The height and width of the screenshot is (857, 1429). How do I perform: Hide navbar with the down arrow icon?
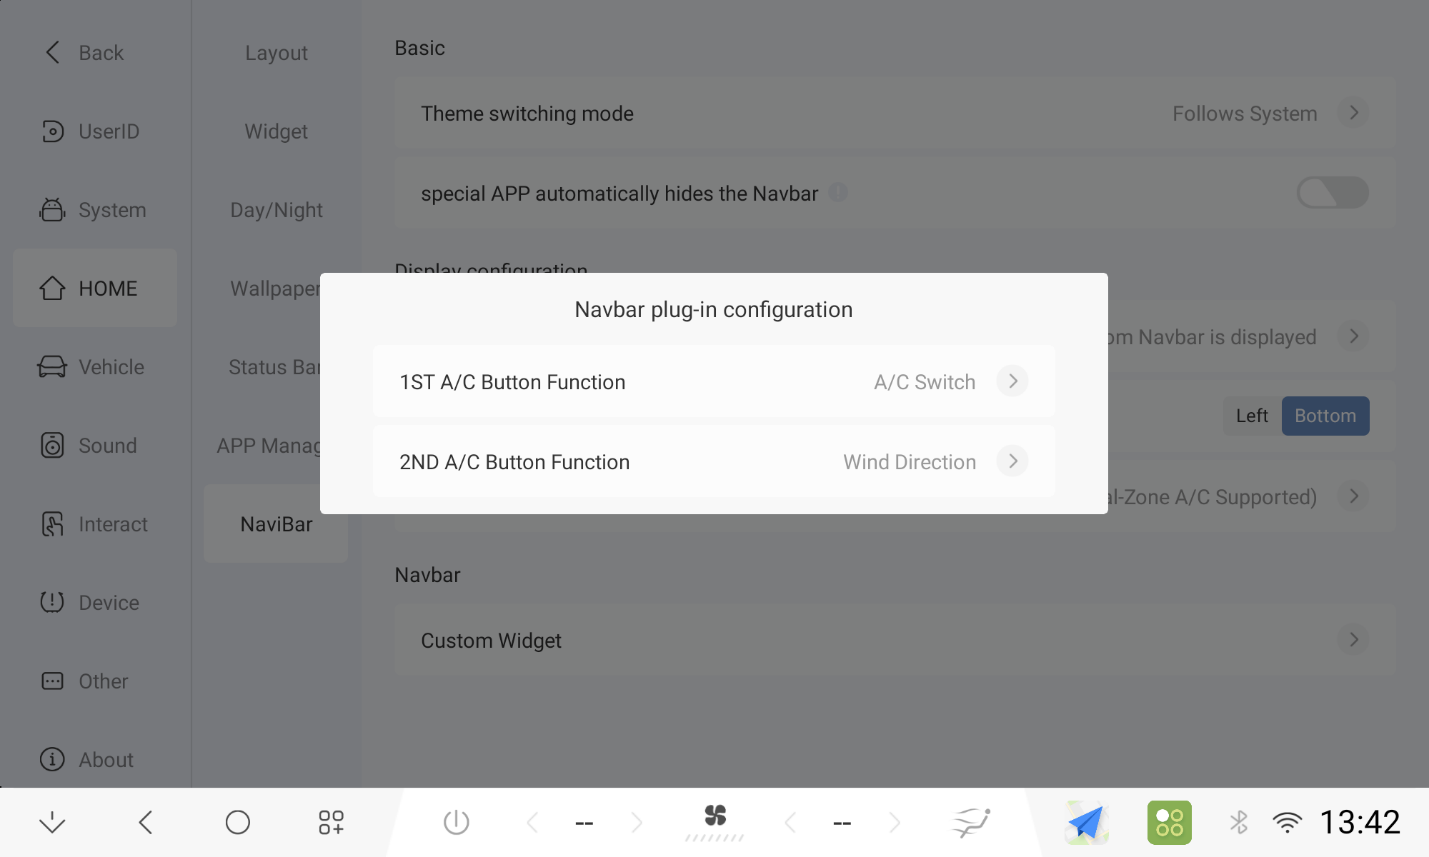[x=52, y=822]
